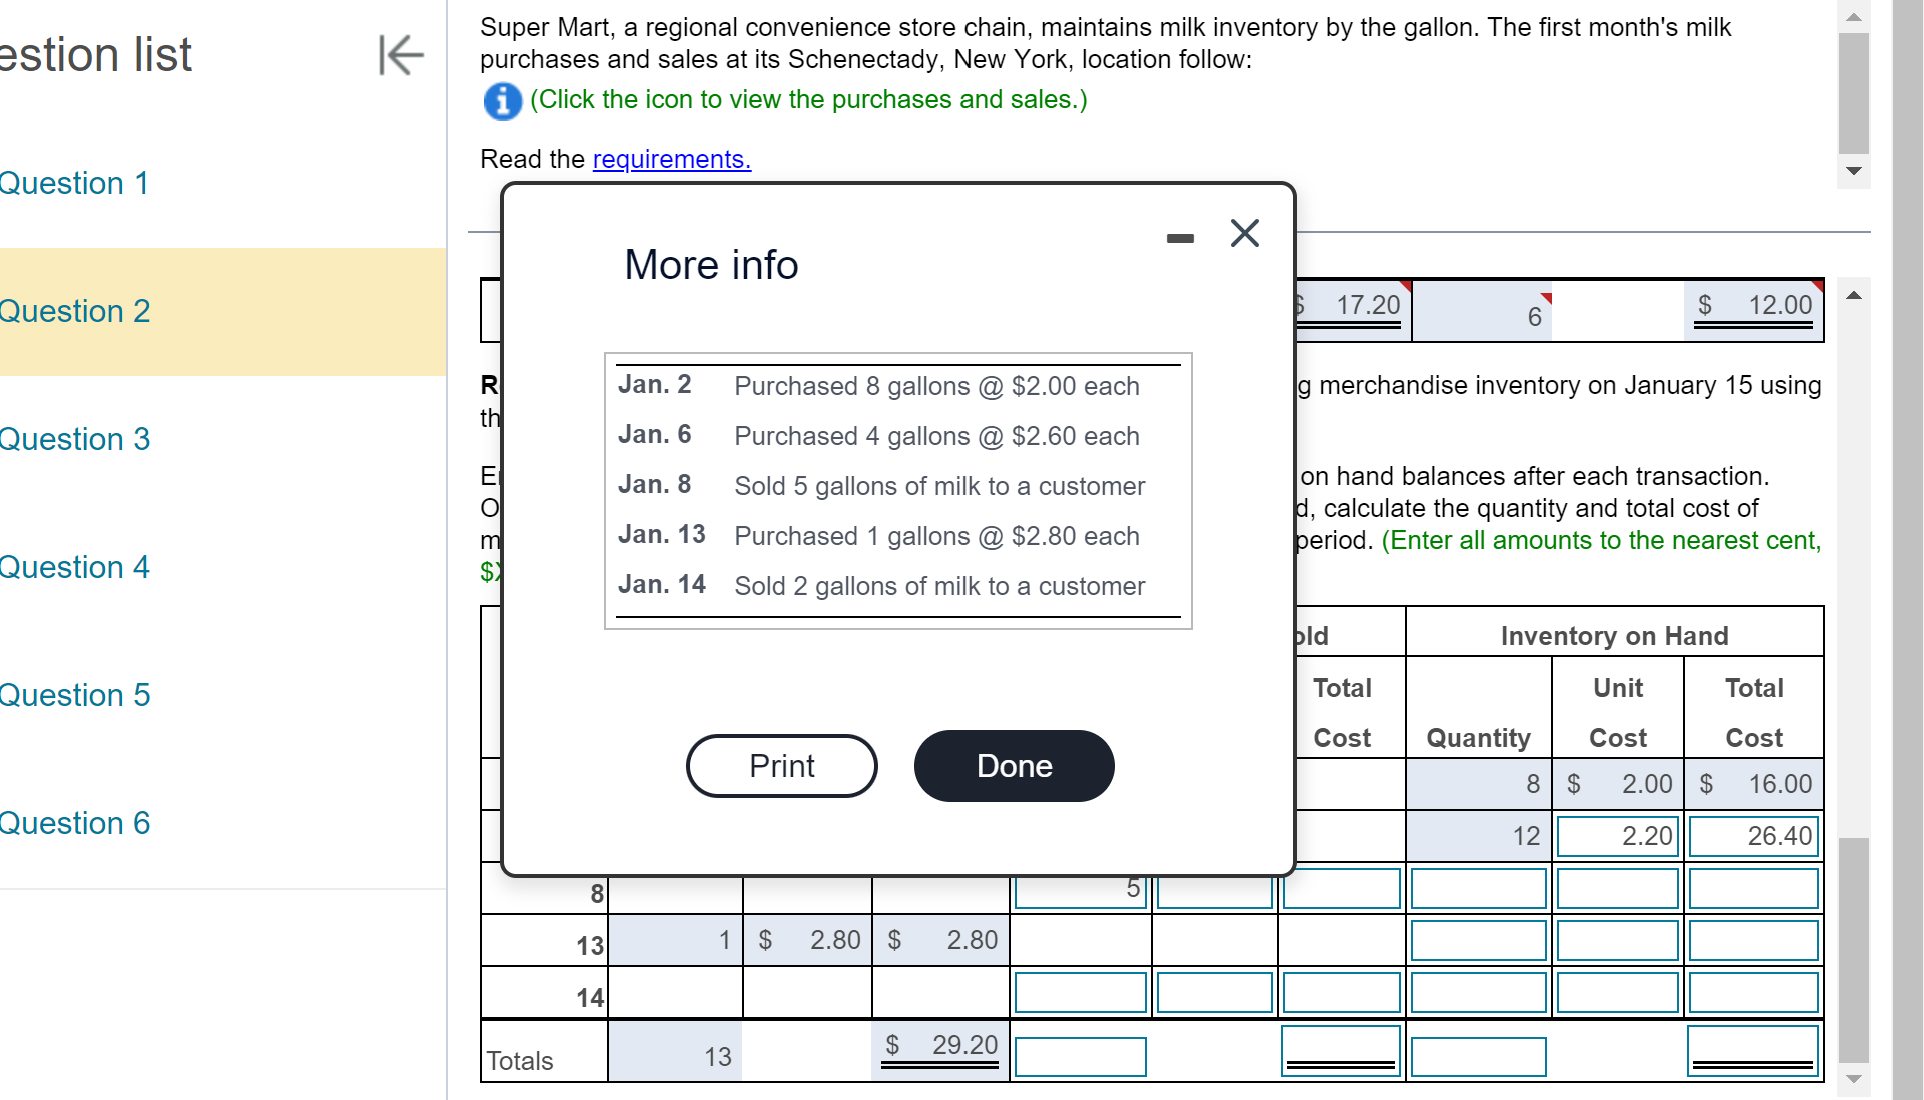Screen dimensions: 1924x1100
Task: Select Question 5 in the list
Action: click(x=74, y=695)
